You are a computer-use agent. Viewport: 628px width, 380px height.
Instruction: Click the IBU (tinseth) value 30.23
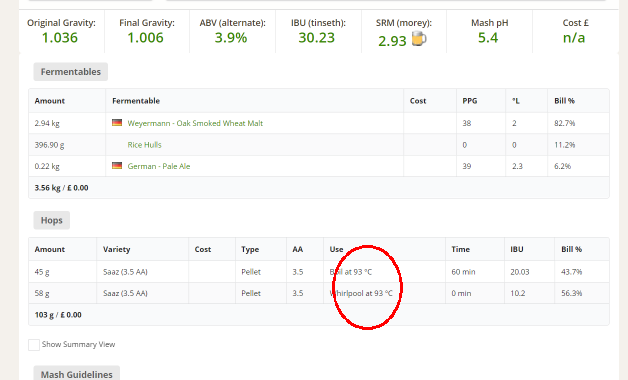(x=316, y=38)
